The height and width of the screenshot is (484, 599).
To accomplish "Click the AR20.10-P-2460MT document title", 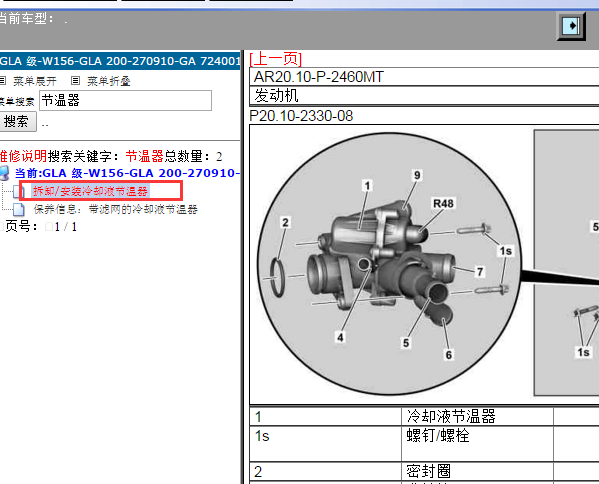I will tap(319, 77).
